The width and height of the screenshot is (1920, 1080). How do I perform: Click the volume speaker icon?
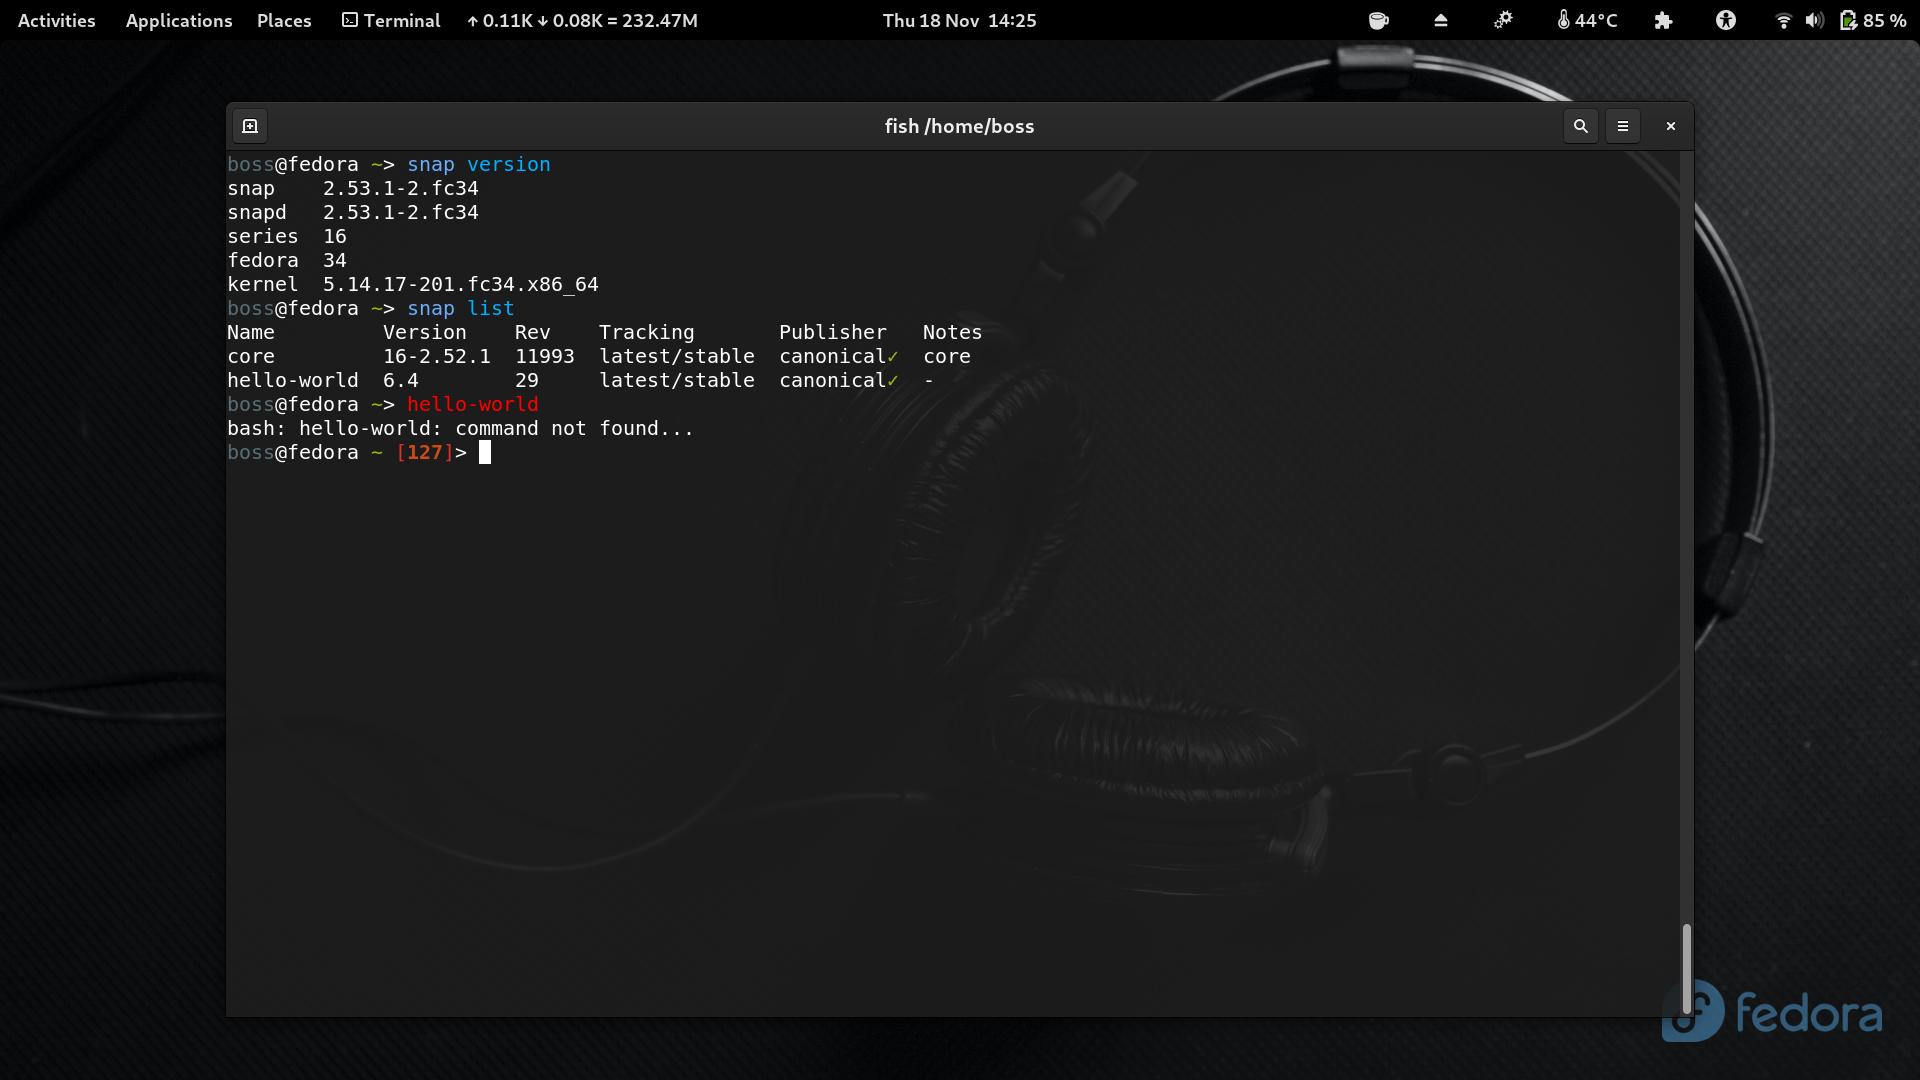1813,20
